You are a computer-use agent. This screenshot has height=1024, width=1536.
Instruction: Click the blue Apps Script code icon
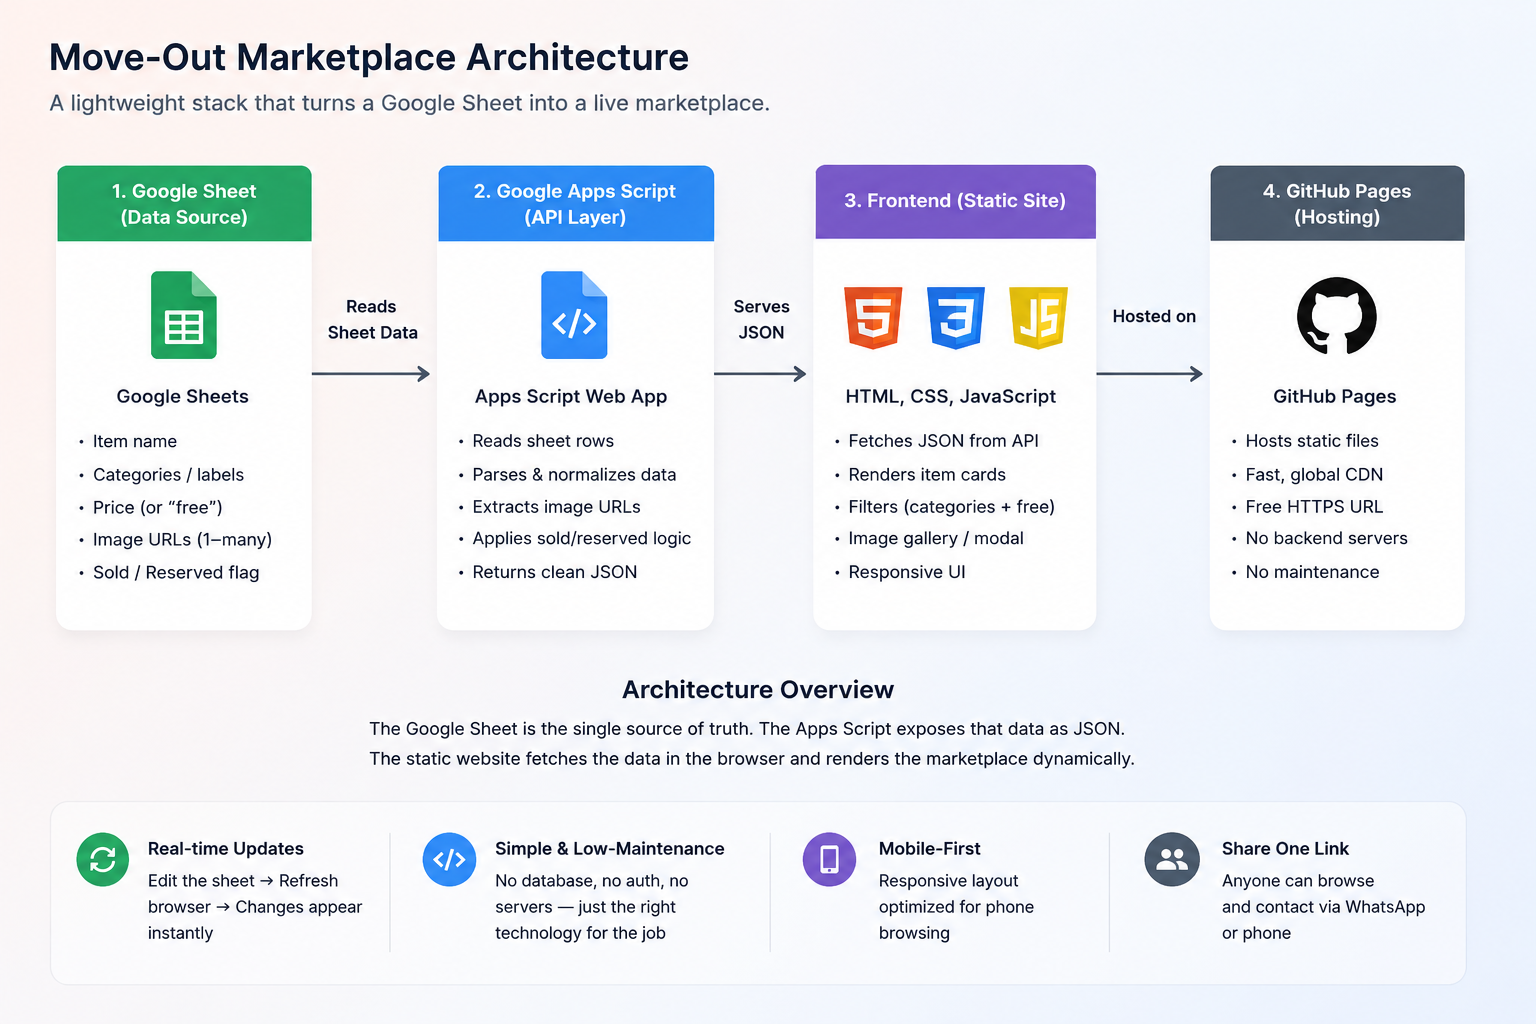pyautogui.click(x=574, y=315)
